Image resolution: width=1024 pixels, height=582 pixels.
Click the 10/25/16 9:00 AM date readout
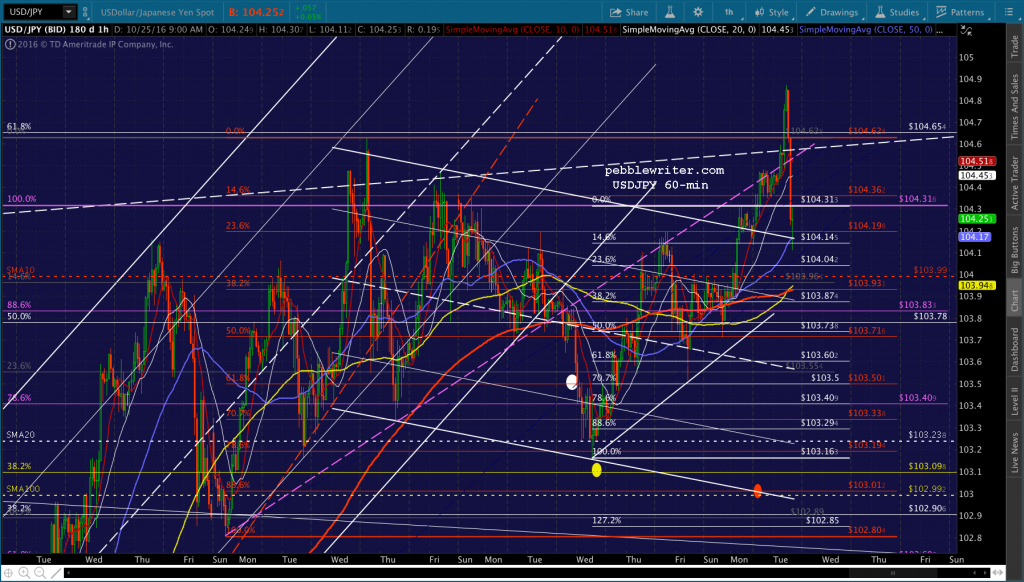tap(157, 29)
